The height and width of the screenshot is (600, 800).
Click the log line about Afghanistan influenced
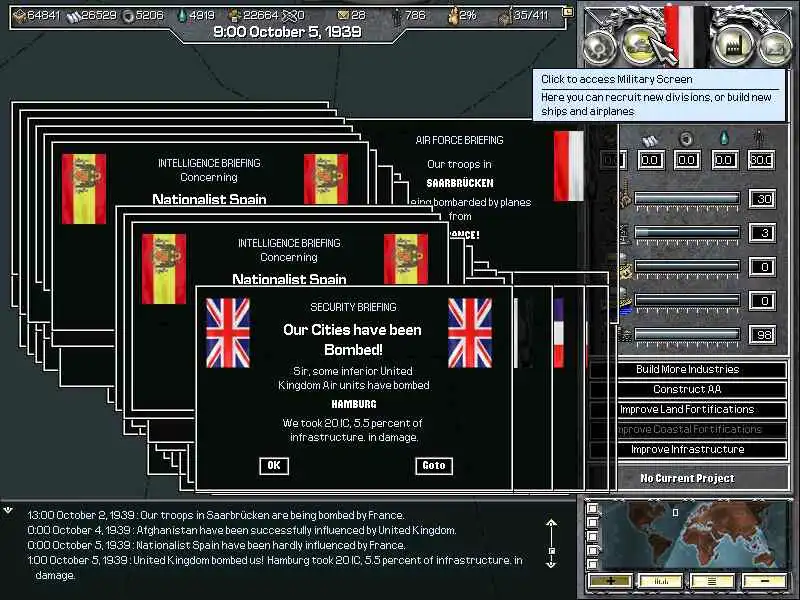point(242,530)
